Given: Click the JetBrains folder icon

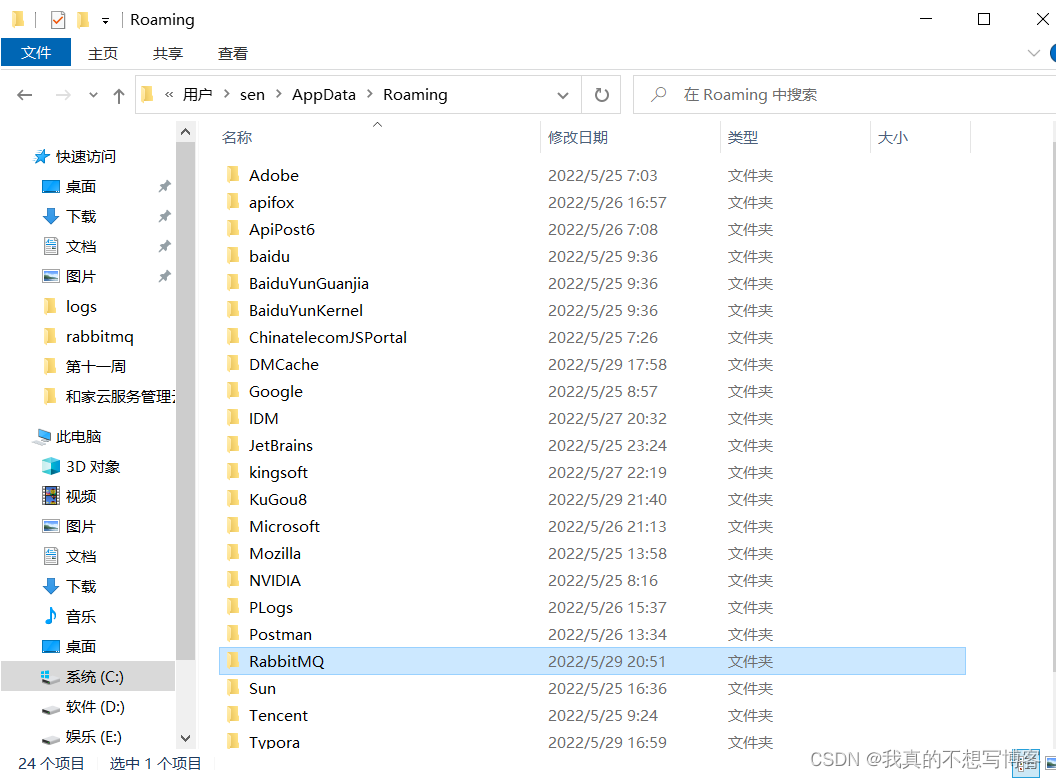Looking at the screenshot, I should [233, 444].
